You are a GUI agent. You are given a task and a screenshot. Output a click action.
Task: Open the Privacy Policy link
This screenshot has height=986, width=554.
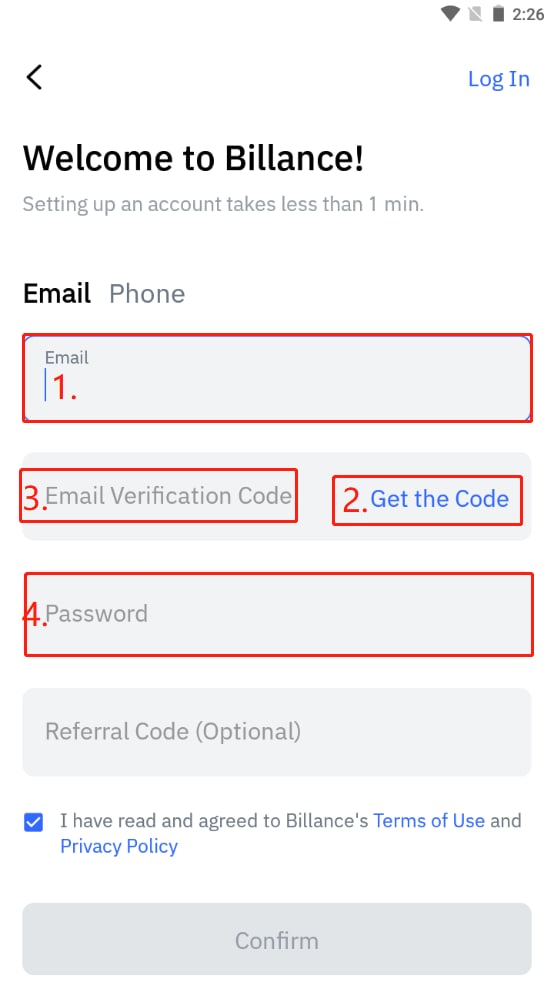coord(119,846)
